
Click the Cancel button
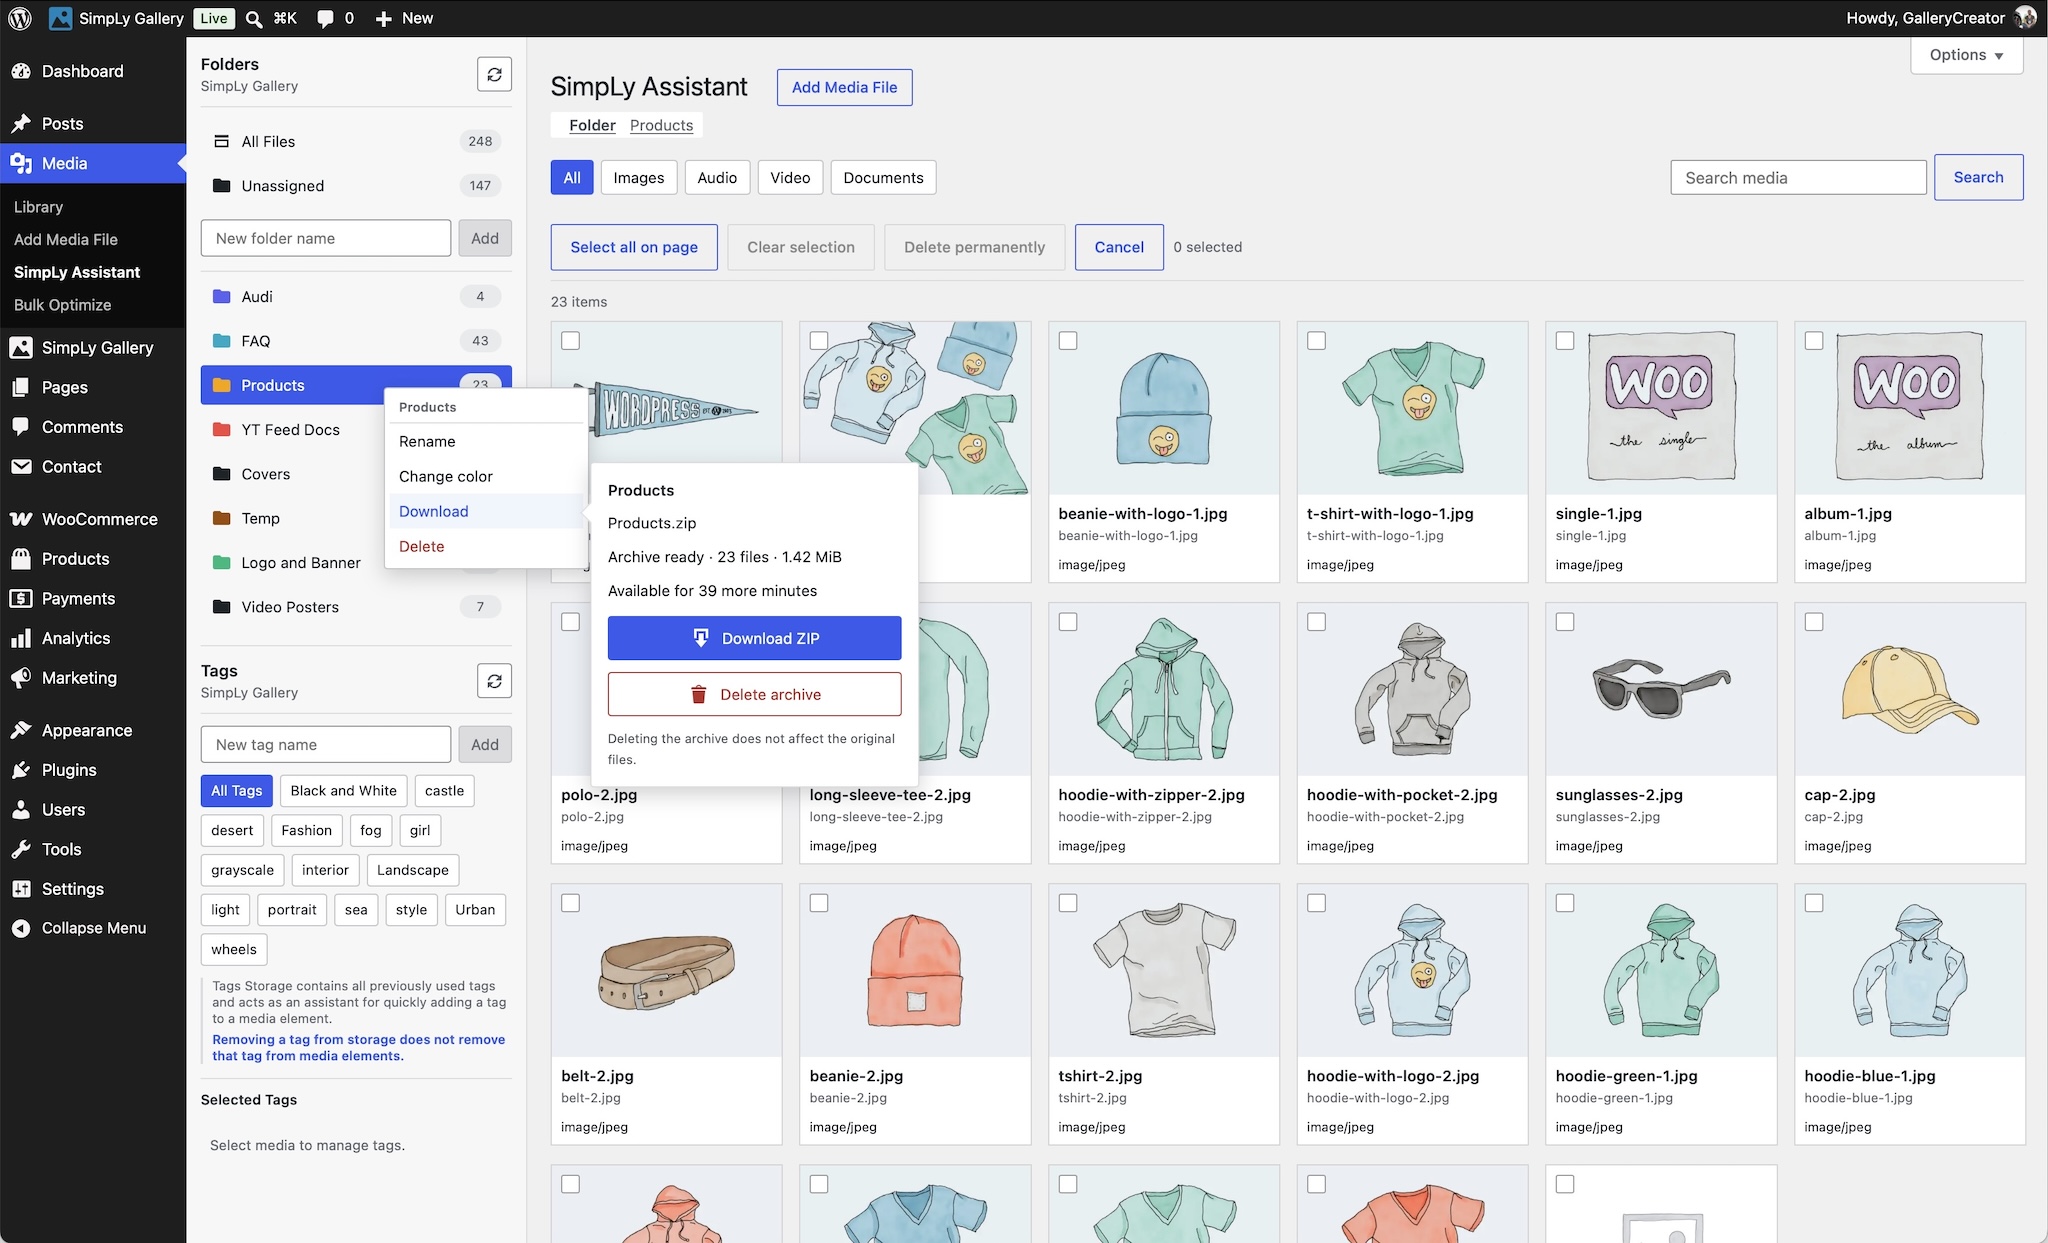(x=1119, y=247)
